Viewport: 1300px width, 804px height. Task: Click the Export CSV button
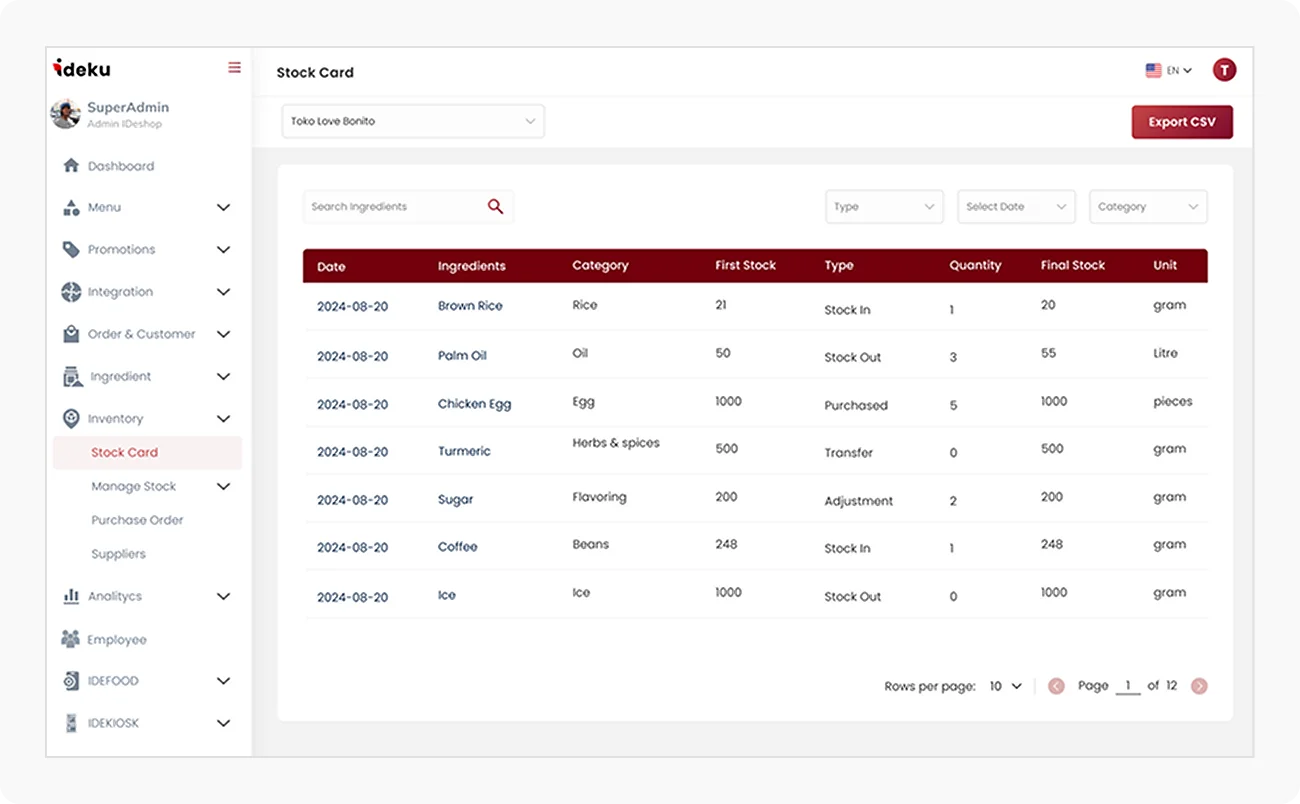[x=1182, y=122]
